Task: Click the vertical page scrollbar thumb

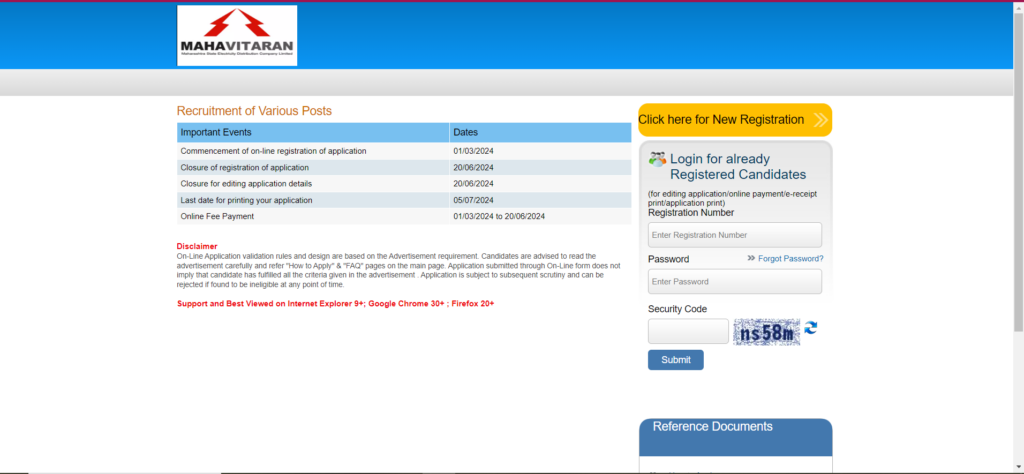Action: (x=1018, y=170)
